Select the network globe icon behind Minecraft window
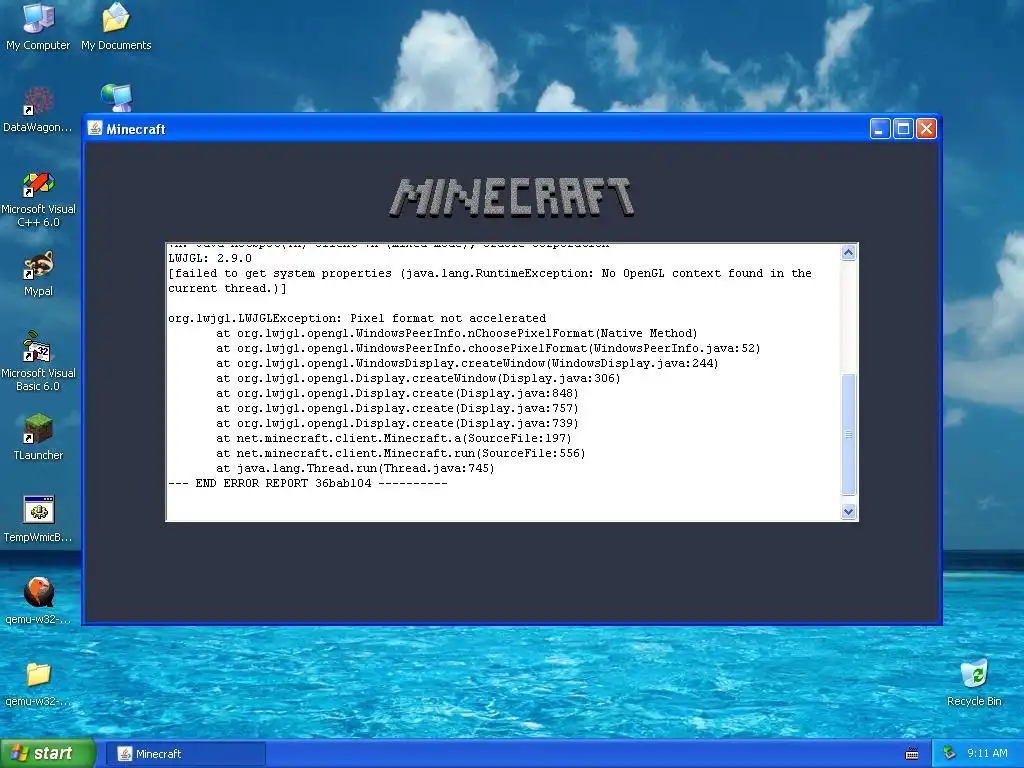This screenshot has height=768, width=1024. point(116,97)
